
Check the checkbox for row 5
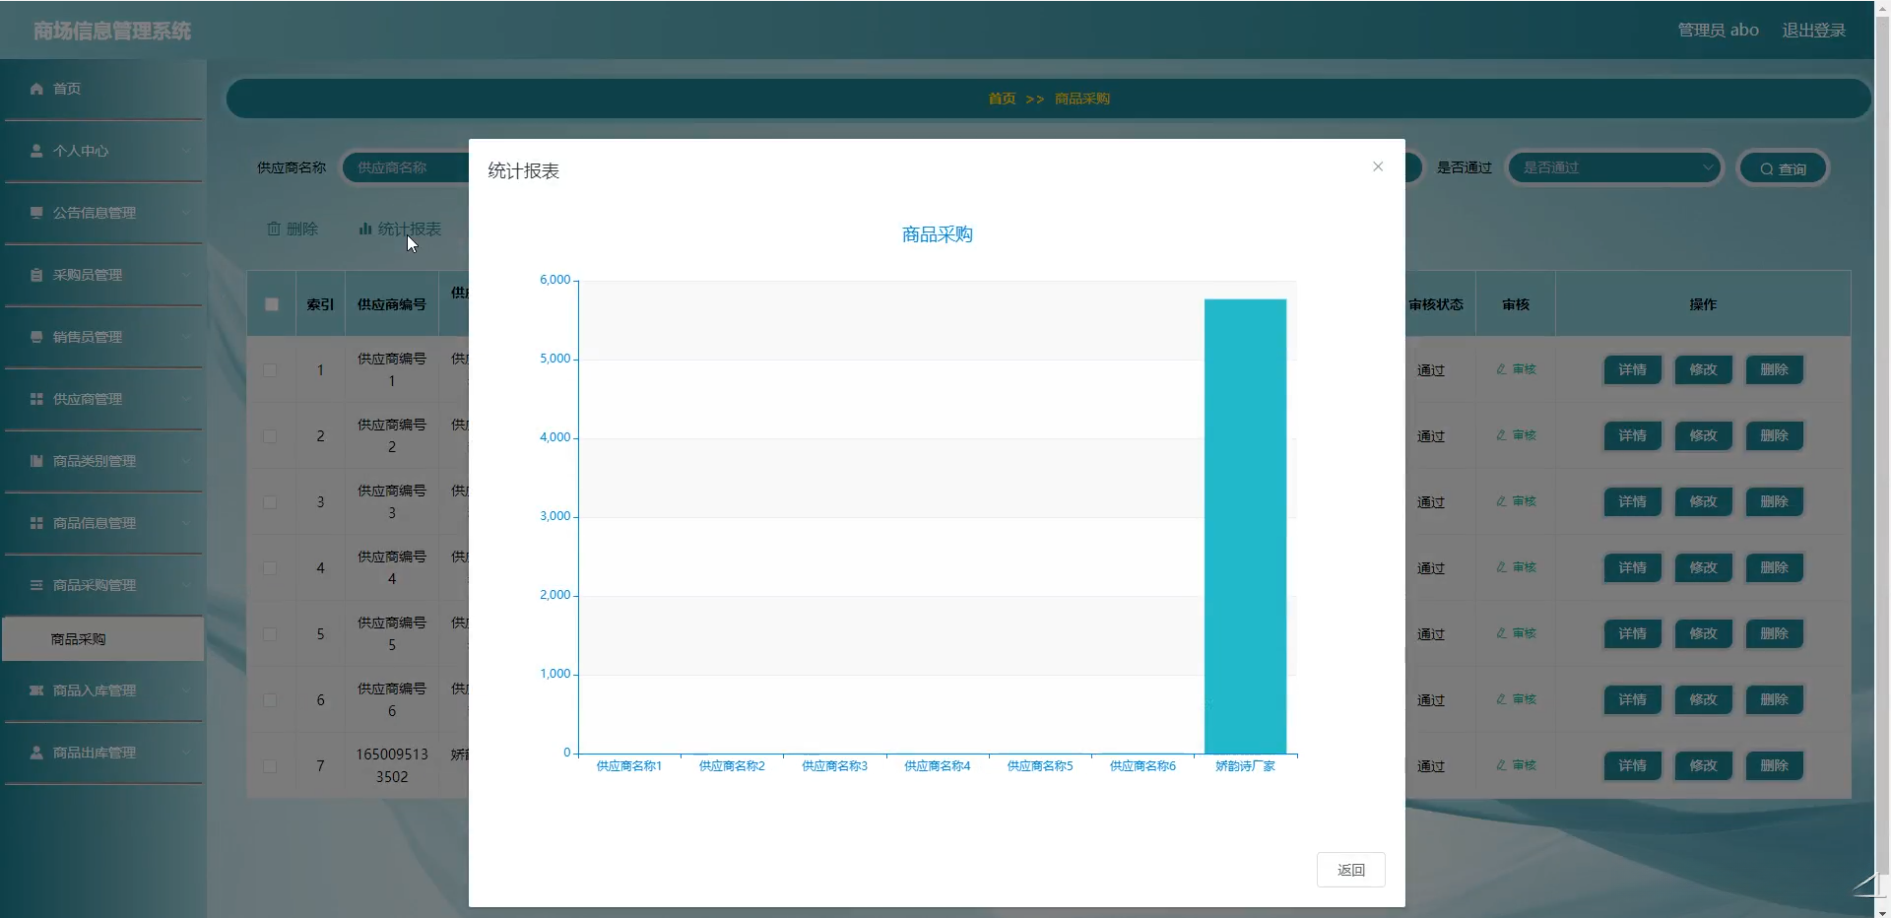[x=270, y=634]
